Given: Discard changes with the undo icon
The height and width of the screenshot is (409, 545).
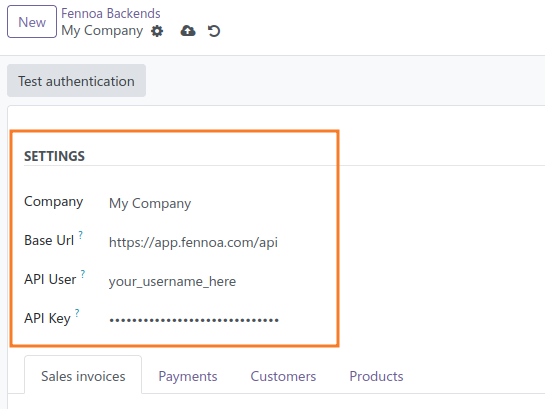Looking at the screenshot, I should [214, 31].
